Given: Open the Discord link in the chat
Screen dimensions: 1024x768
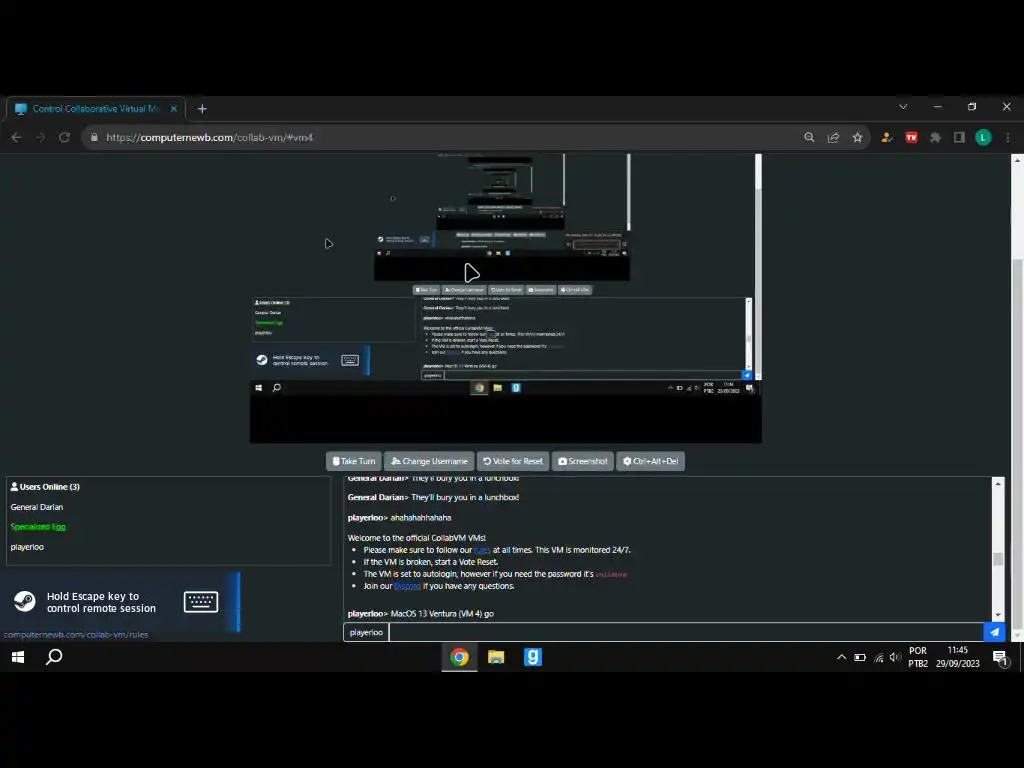Looking at the screenshot, I should click(407, 586).
